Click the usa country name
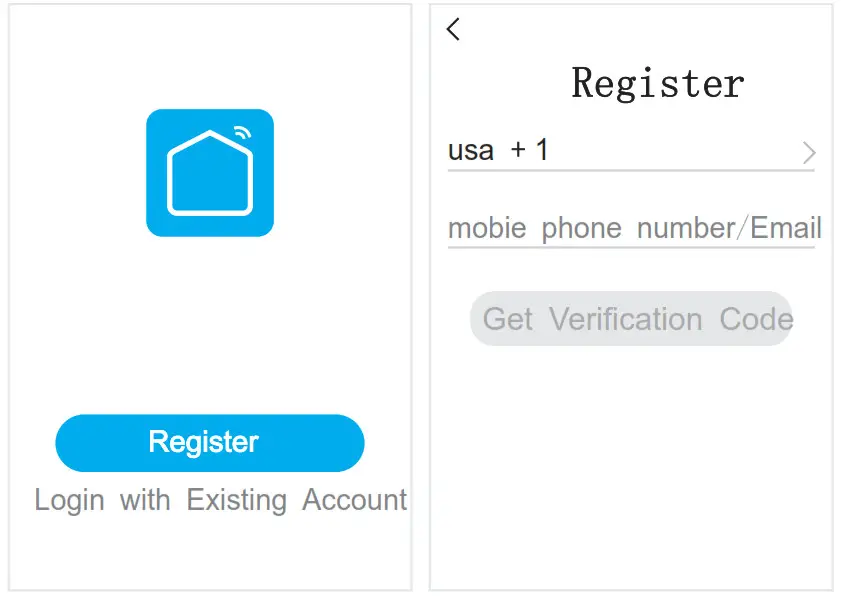 (471, 151)
